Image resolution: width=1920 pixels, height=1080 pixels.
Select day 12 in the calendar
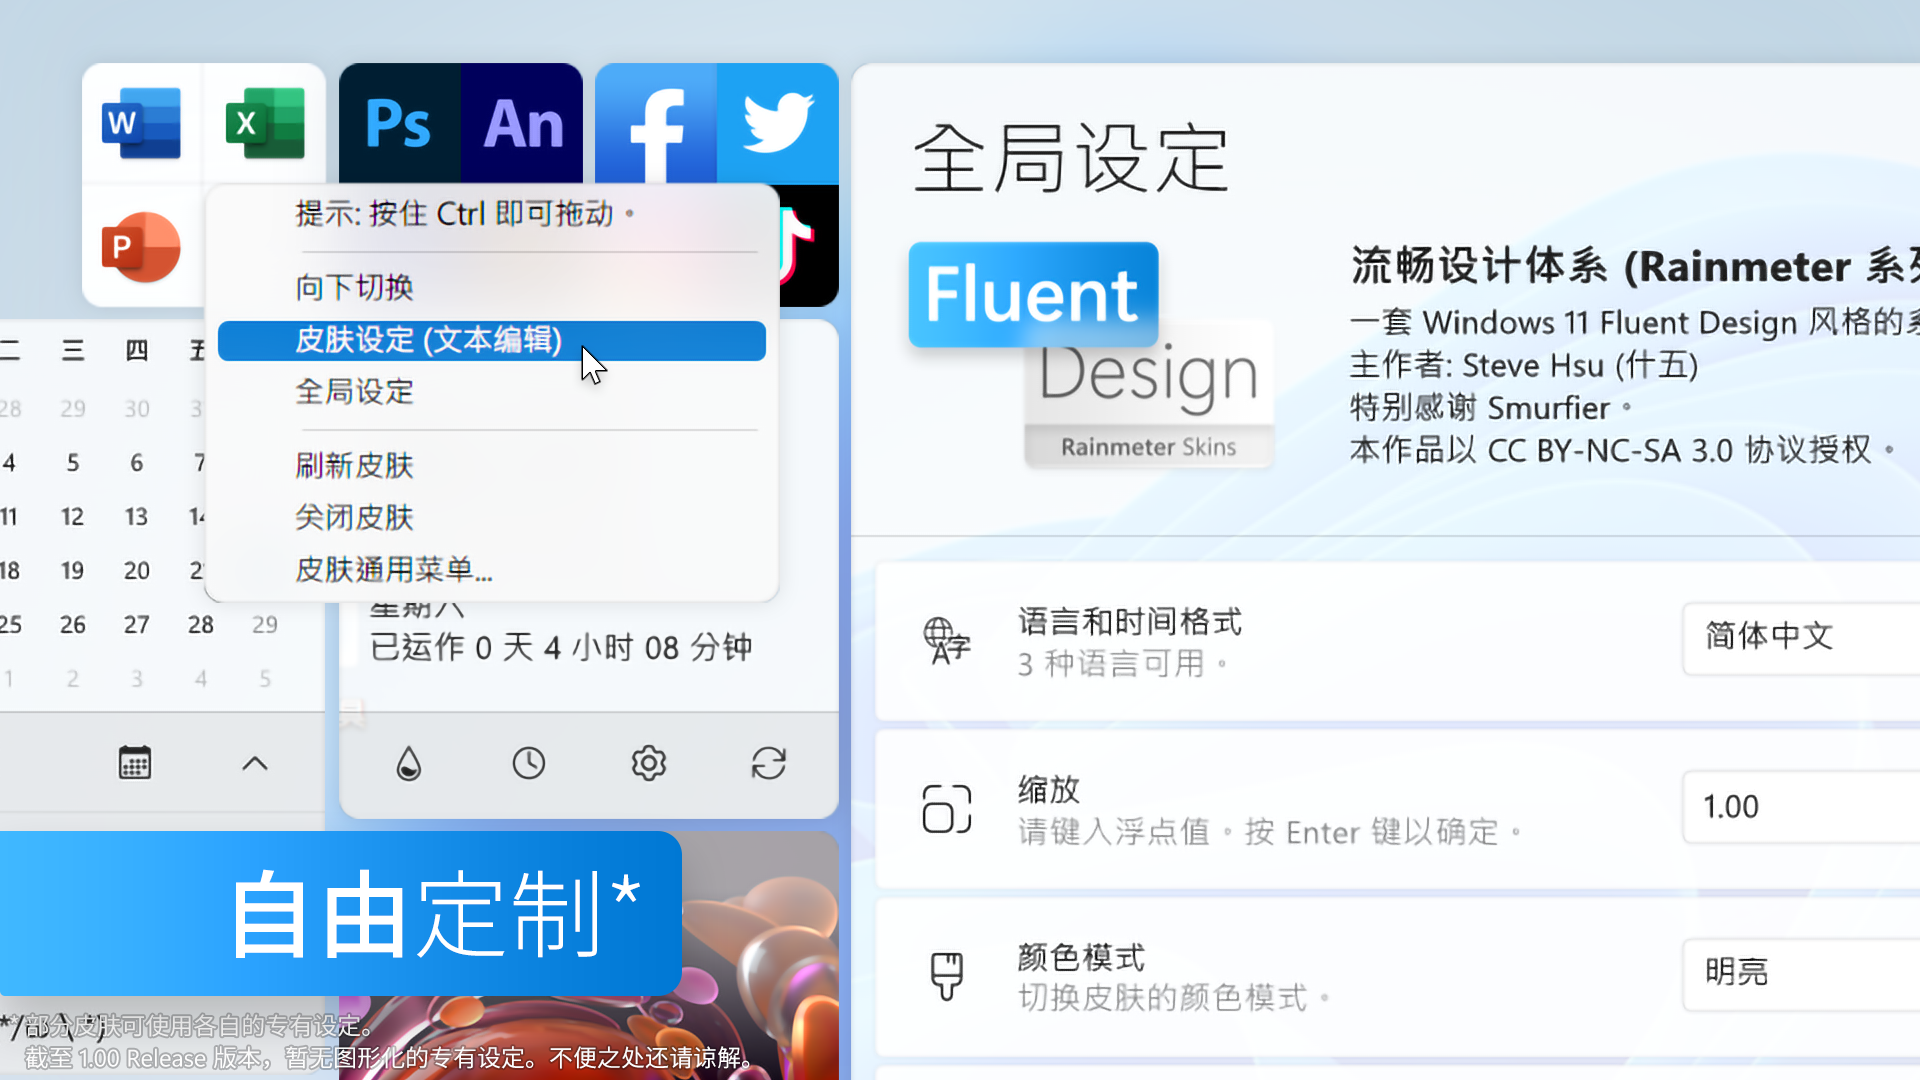tap(73, 517)
